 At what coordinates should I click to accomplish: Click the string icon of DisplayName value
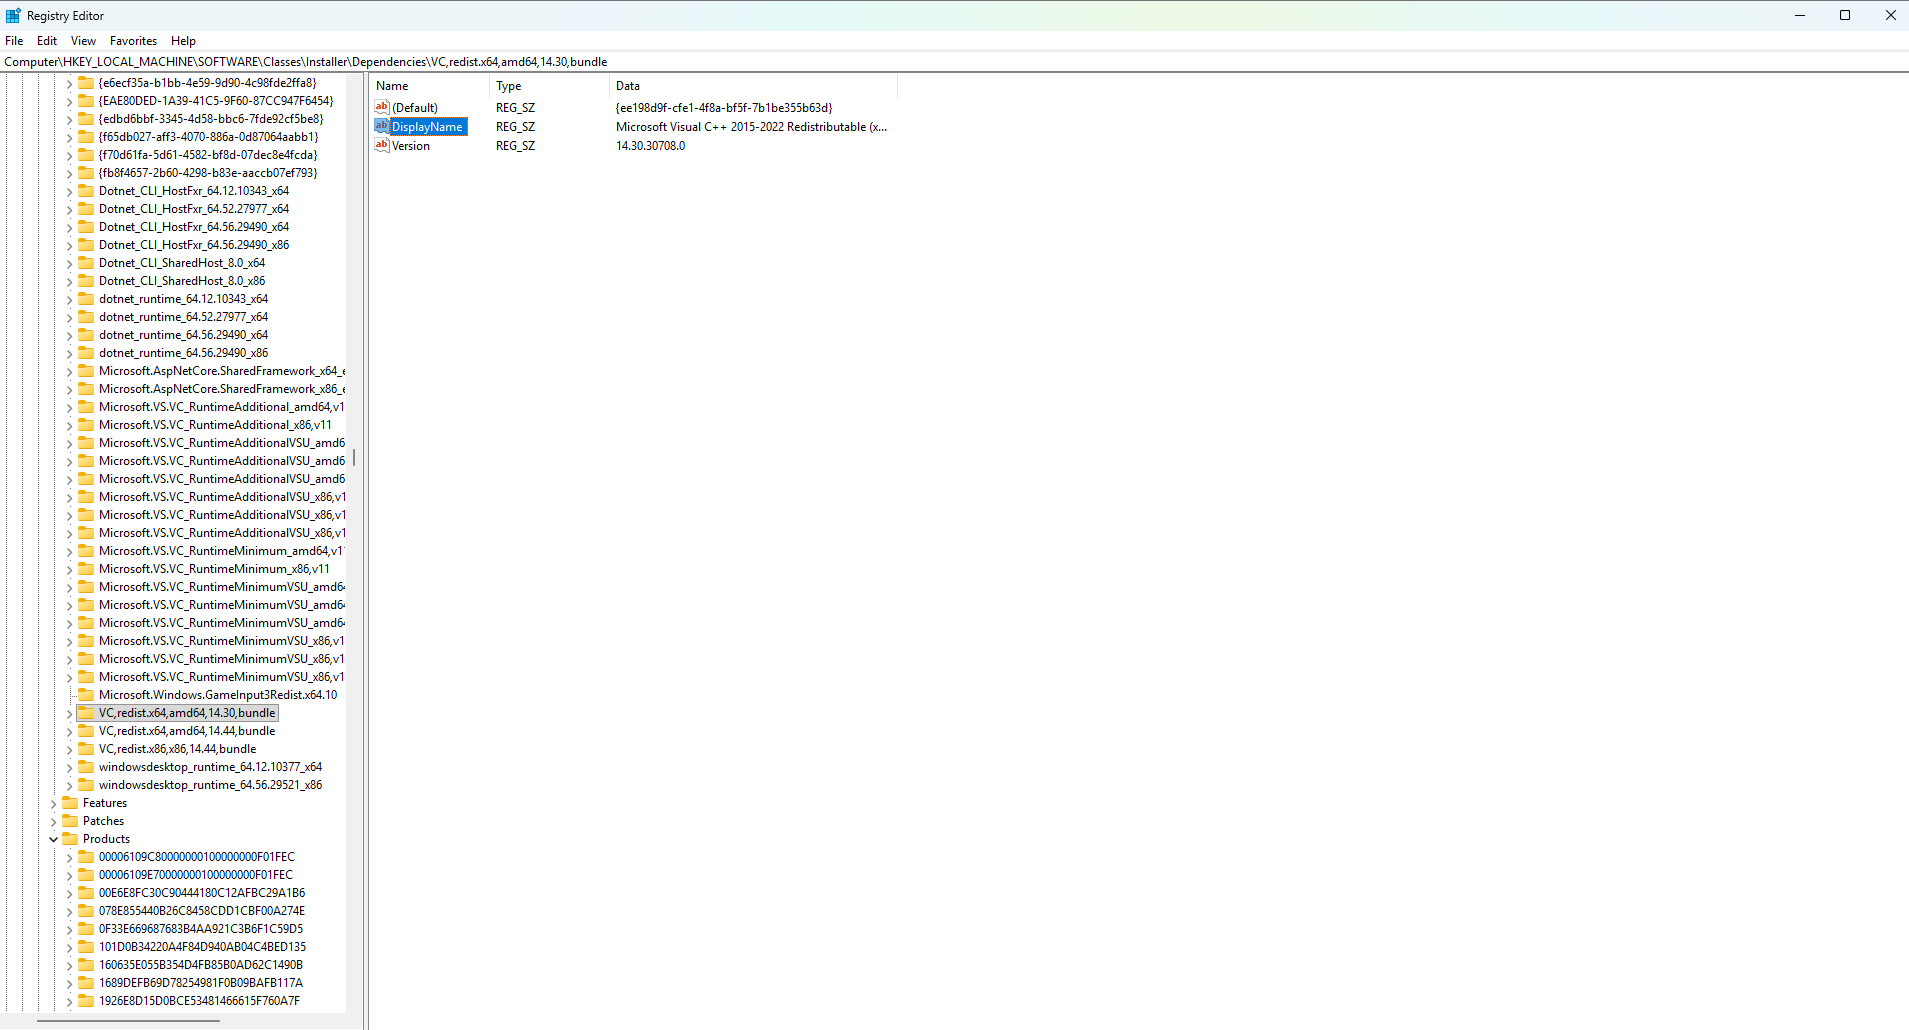point(381,126)
